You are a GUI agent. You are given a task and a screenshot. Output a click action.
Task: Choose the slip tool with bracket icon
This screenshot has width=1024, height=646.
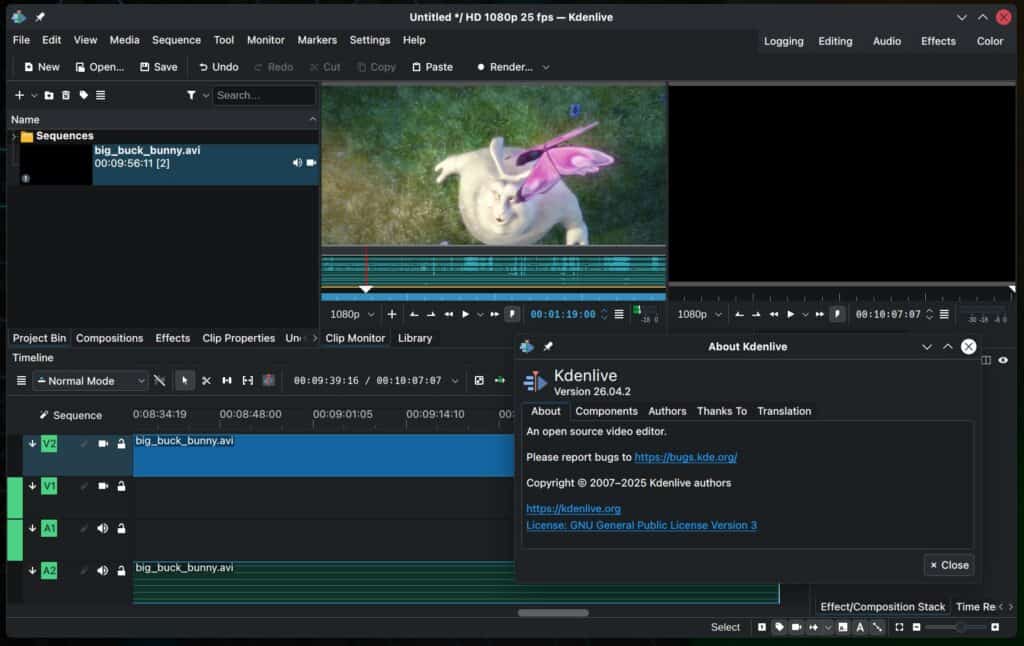click(248, 381)
